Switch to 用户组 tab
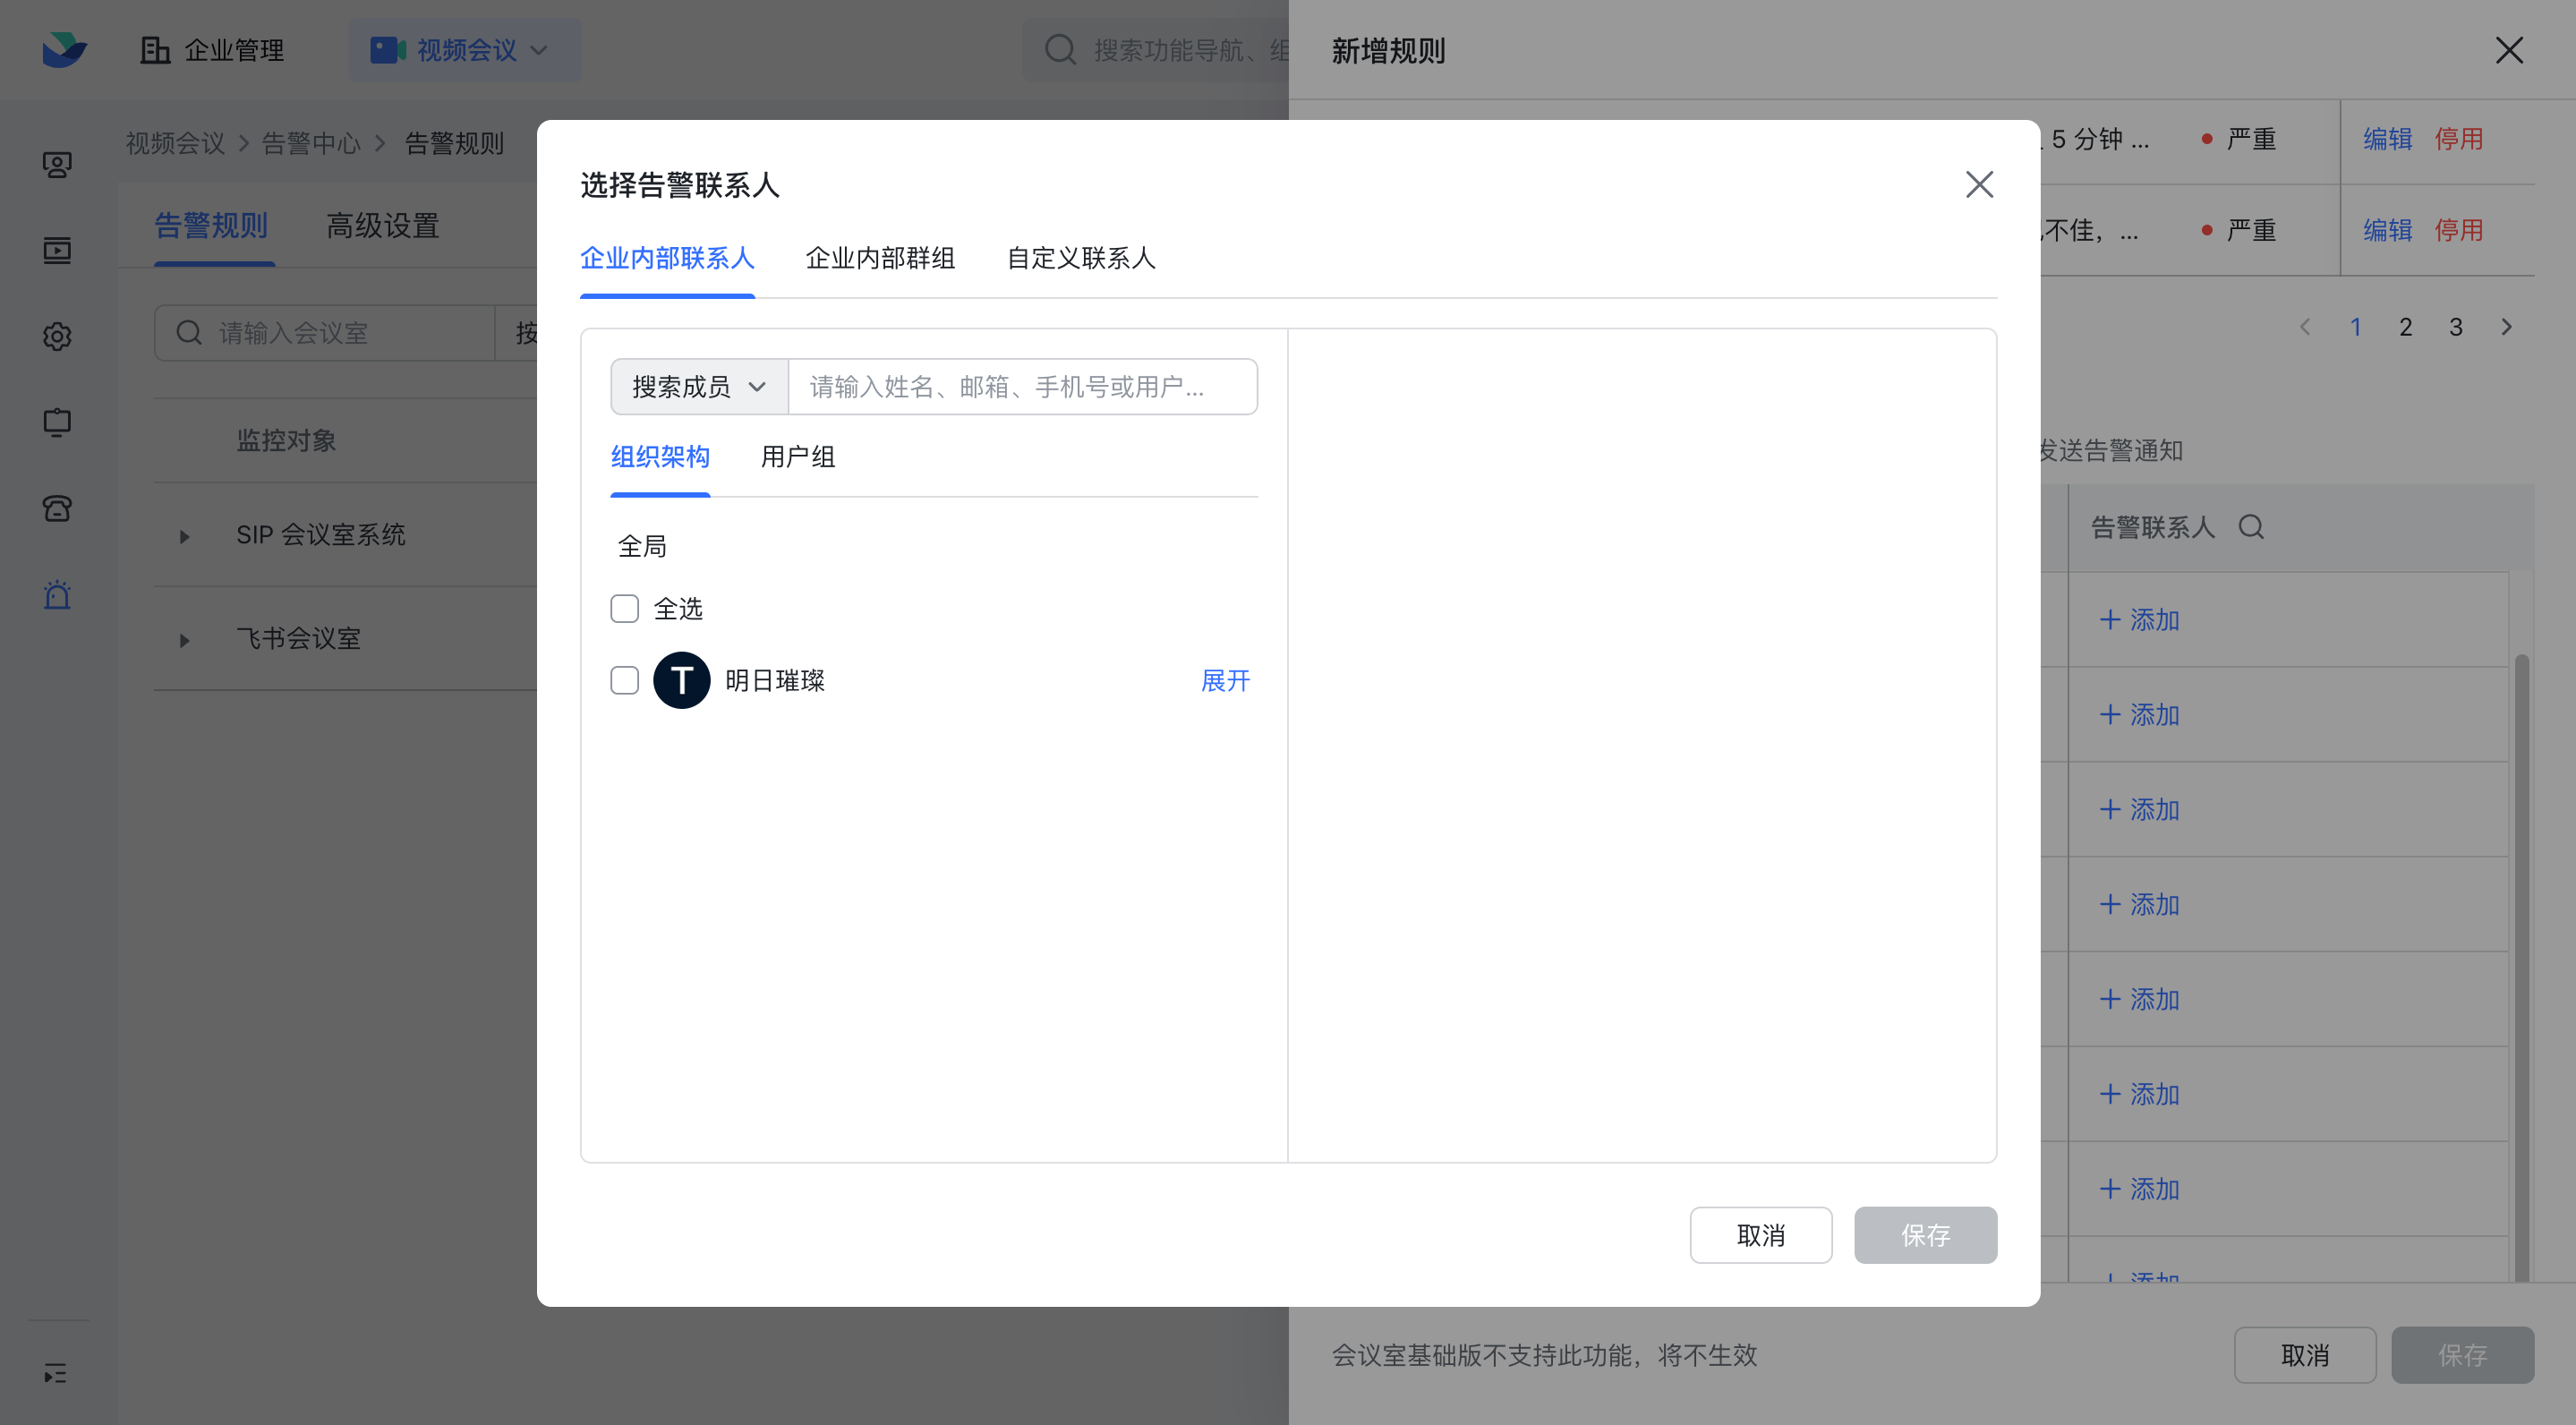This screenshot has width=2576, height=1425. pyautogui.click(x=797, y=457)
